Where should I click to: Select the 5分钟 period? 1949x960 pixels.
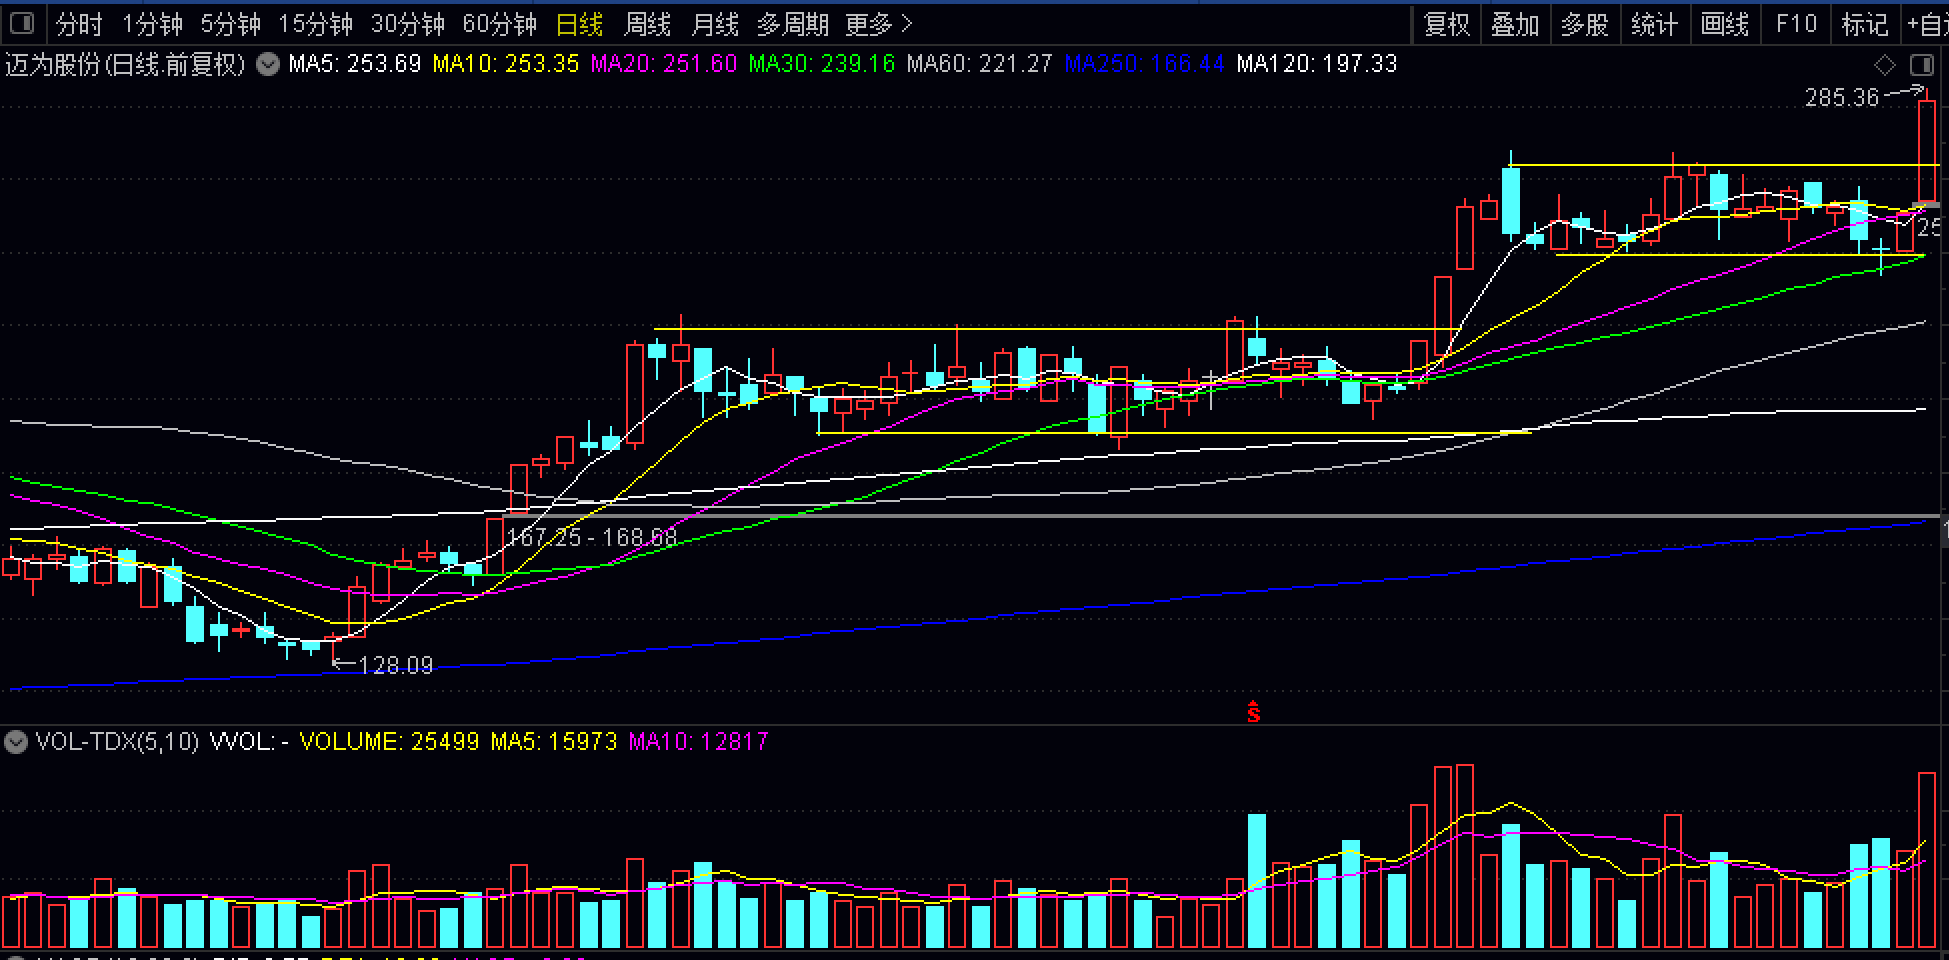pyautogui.click(x=230, y=24)
